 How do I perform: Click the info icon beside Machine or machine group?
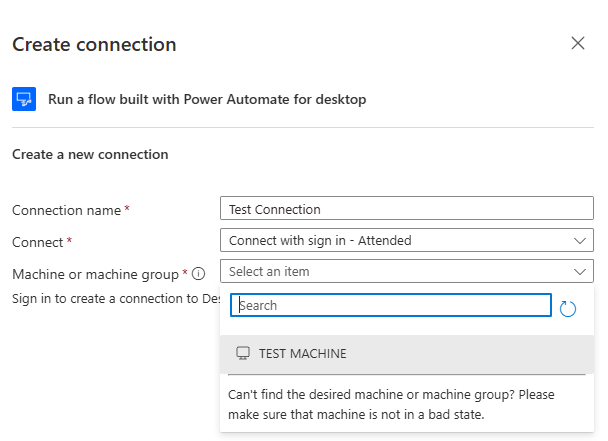[x=199, y=274]
